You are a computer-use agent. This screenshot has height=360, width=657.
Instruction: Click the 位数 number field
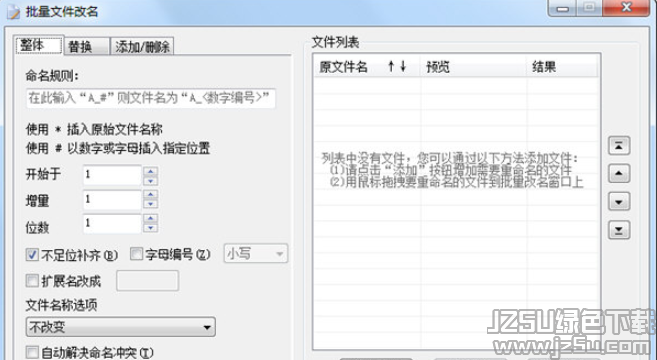[x=112, y=223]
